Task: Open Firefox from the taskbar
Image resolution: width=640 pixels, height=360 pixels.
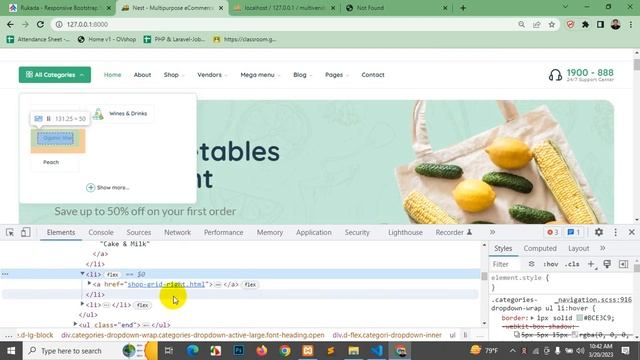Action: pos(261,351)
